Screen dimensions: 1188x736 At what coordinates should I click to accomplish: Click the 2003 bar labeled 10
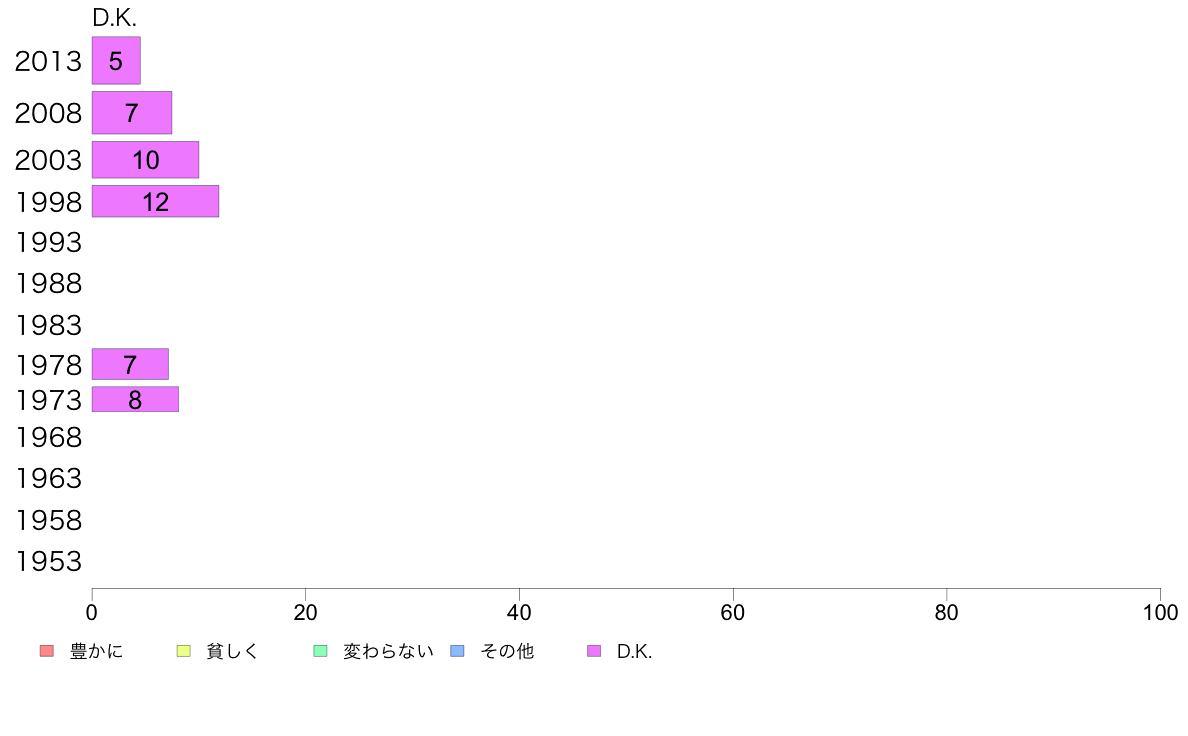tap(145, 160)
